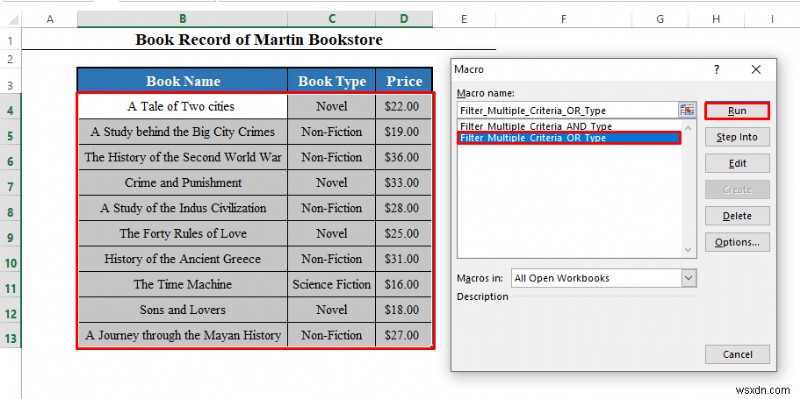
Task: Click the Step Into button
Action: [x=737, y=137]
